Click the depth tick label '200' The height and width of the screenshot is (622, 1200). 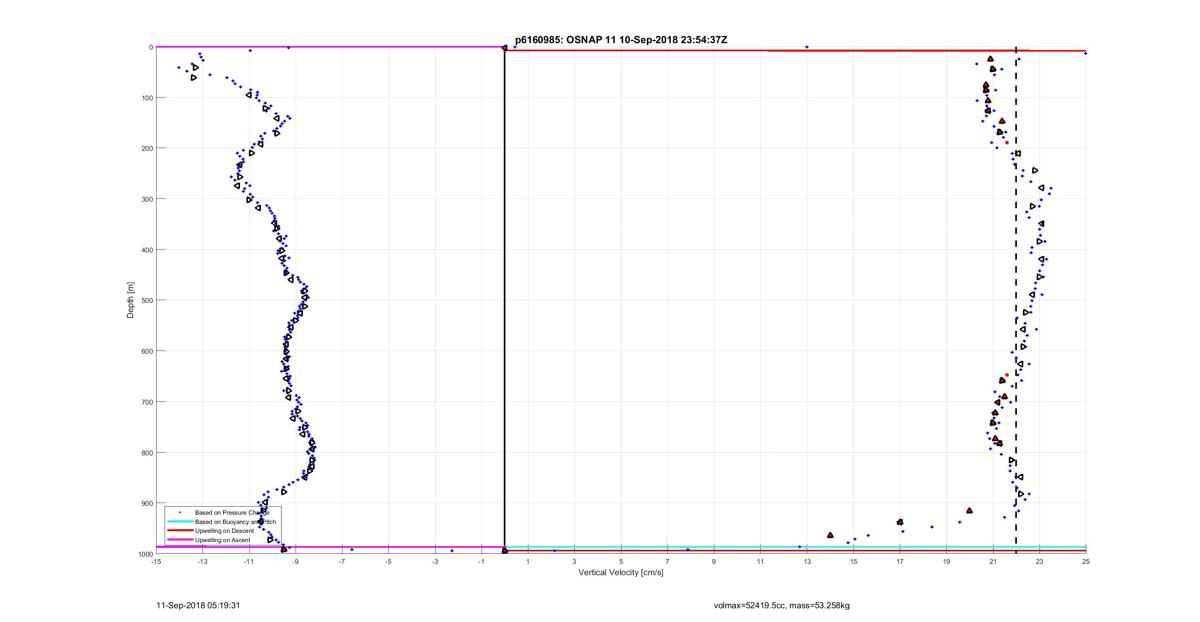[x=146, y=149]
